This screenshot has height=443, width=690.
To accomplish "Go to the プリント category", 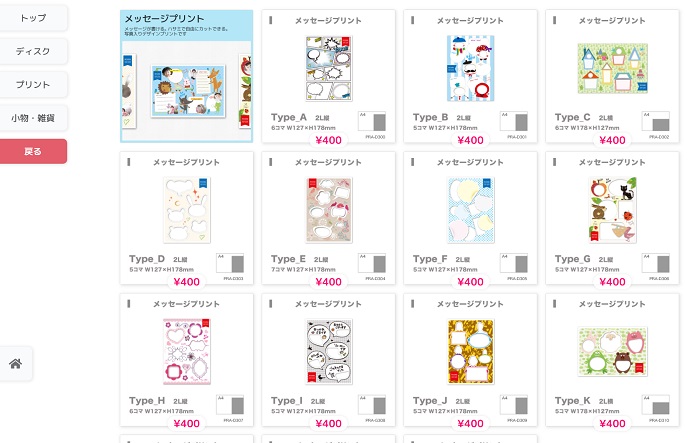I will (33, 84).
